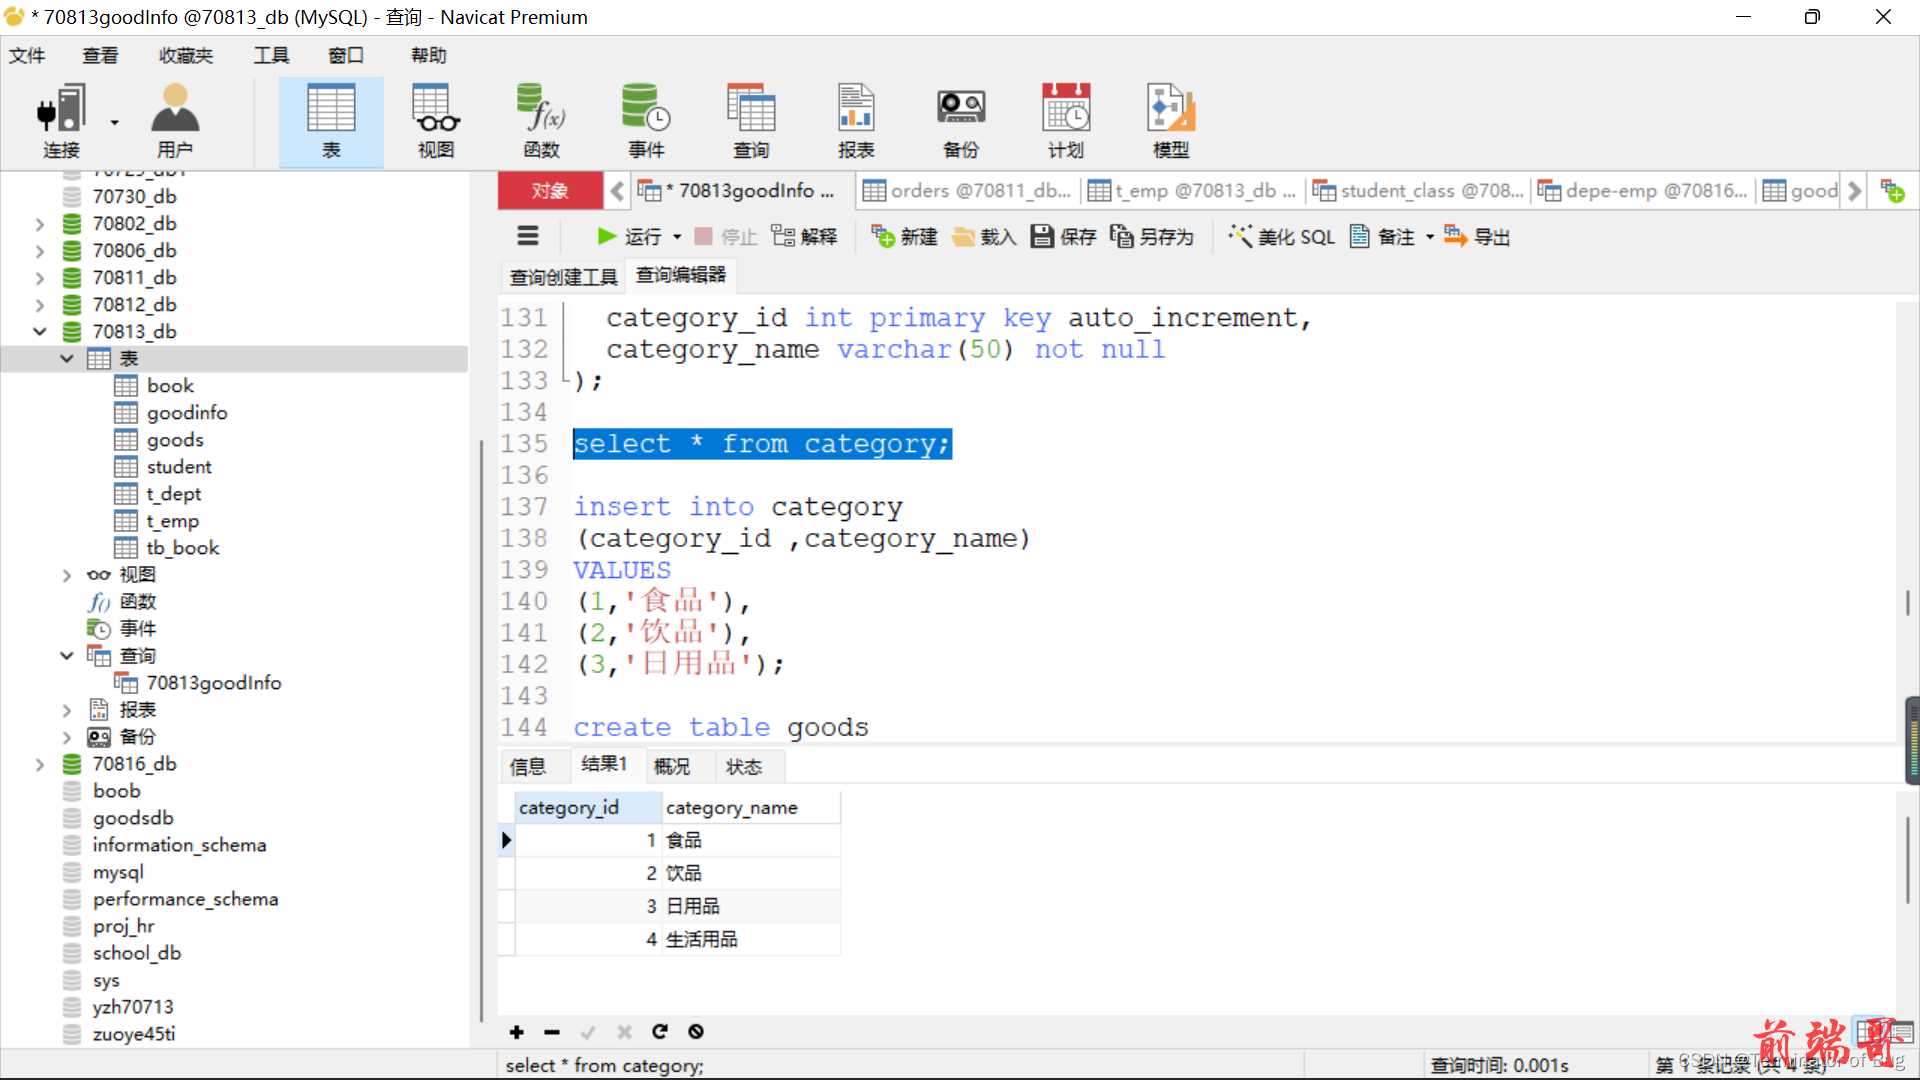The width and height of the screenshot is (1920, 1080).
Task: Select the Event (事件) toolbar icon
Action: [x=646, y=121]
